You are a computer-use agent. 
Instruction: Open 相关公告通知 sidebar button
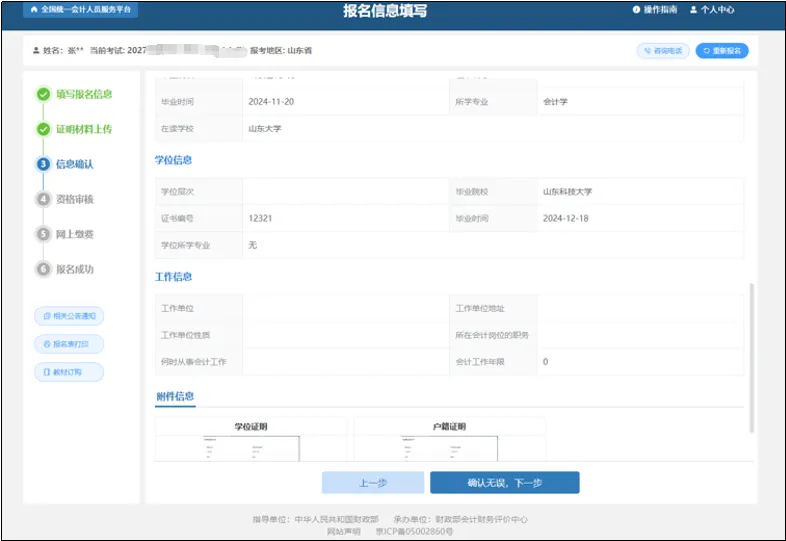tap(69, 316)
